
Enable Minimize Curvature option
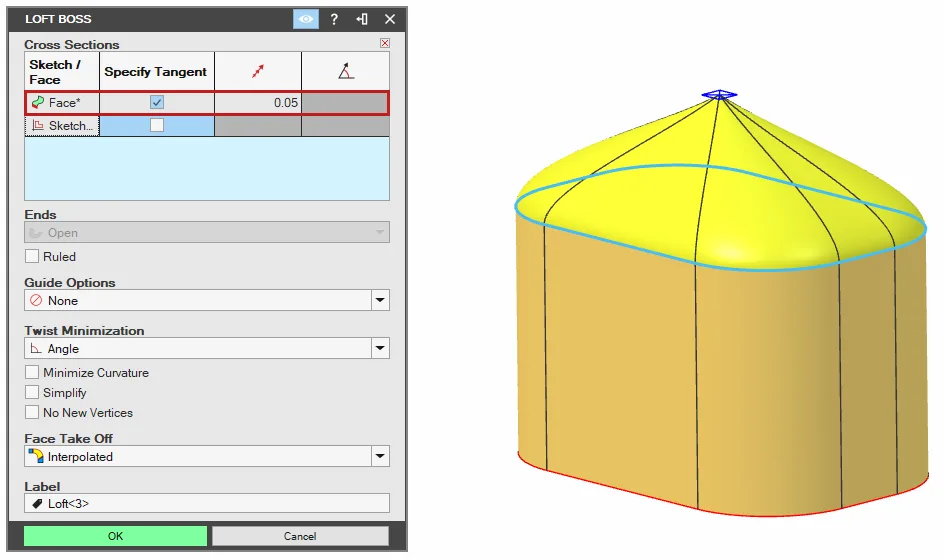point(32,372)
